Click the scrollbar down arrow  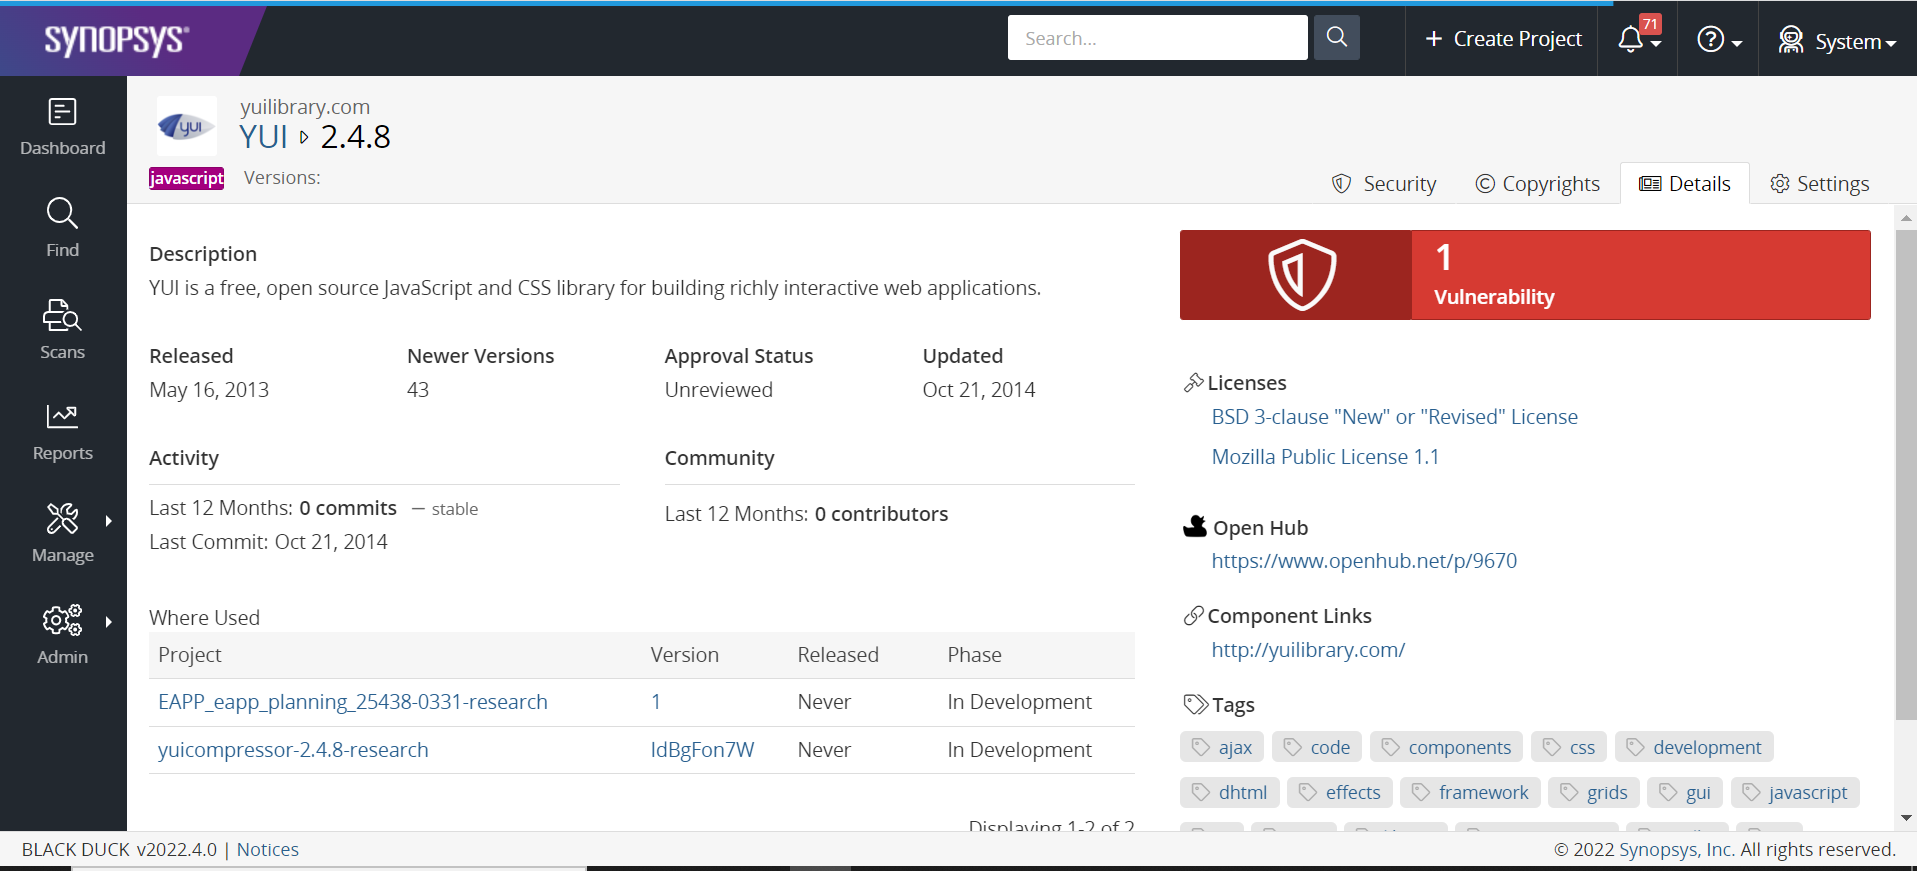(1906, 817)
